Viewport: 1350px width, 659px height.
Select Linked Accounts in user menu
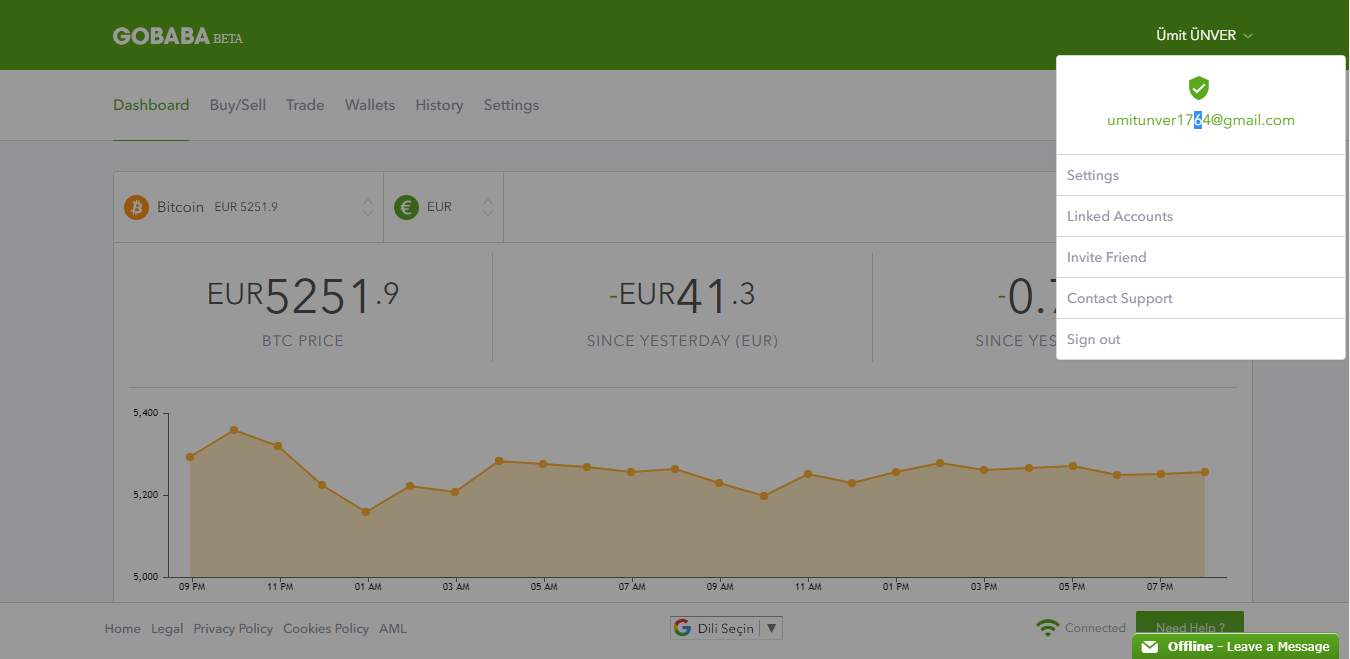tap(1200, 216)
